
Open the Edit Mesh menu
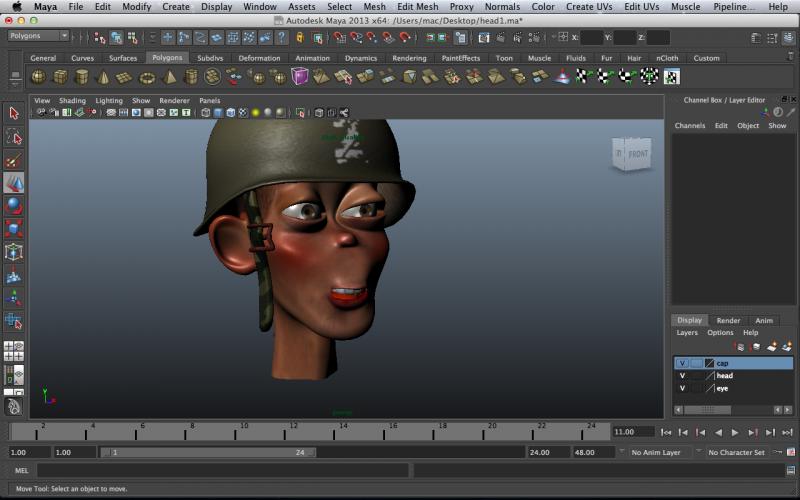417,7
